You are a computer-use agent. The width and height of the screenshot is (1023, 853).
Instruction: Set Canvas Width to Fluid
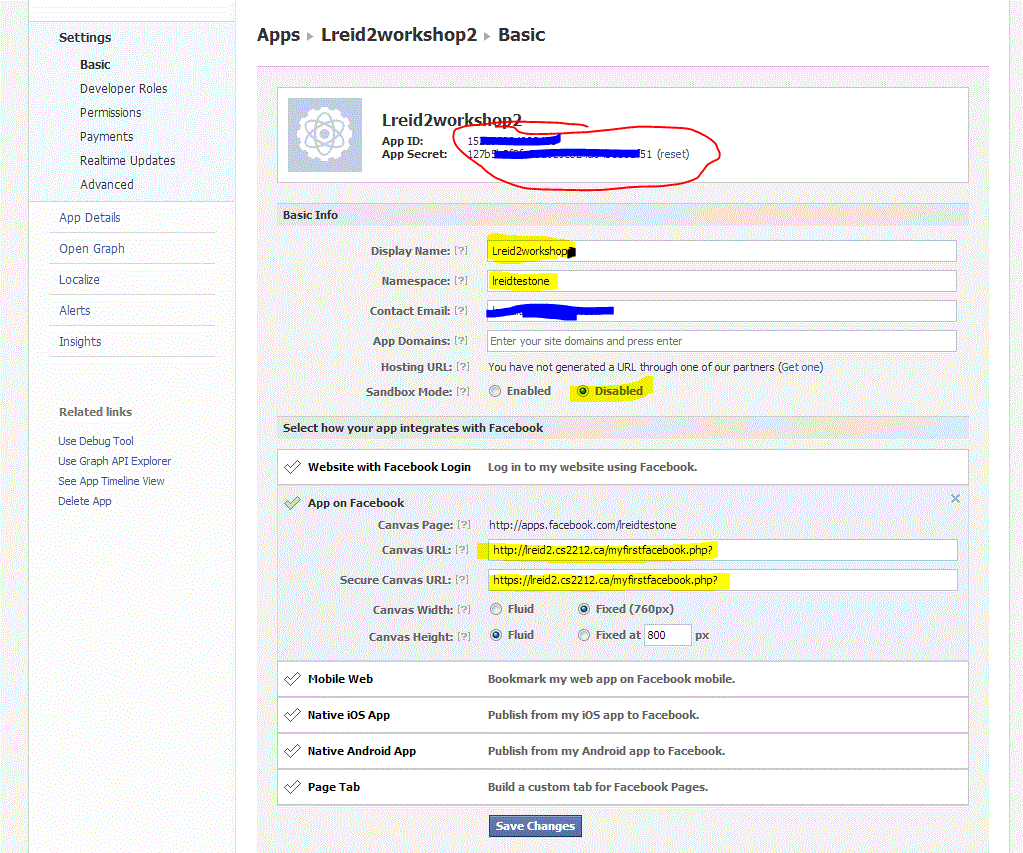click(x=496, y=609)
